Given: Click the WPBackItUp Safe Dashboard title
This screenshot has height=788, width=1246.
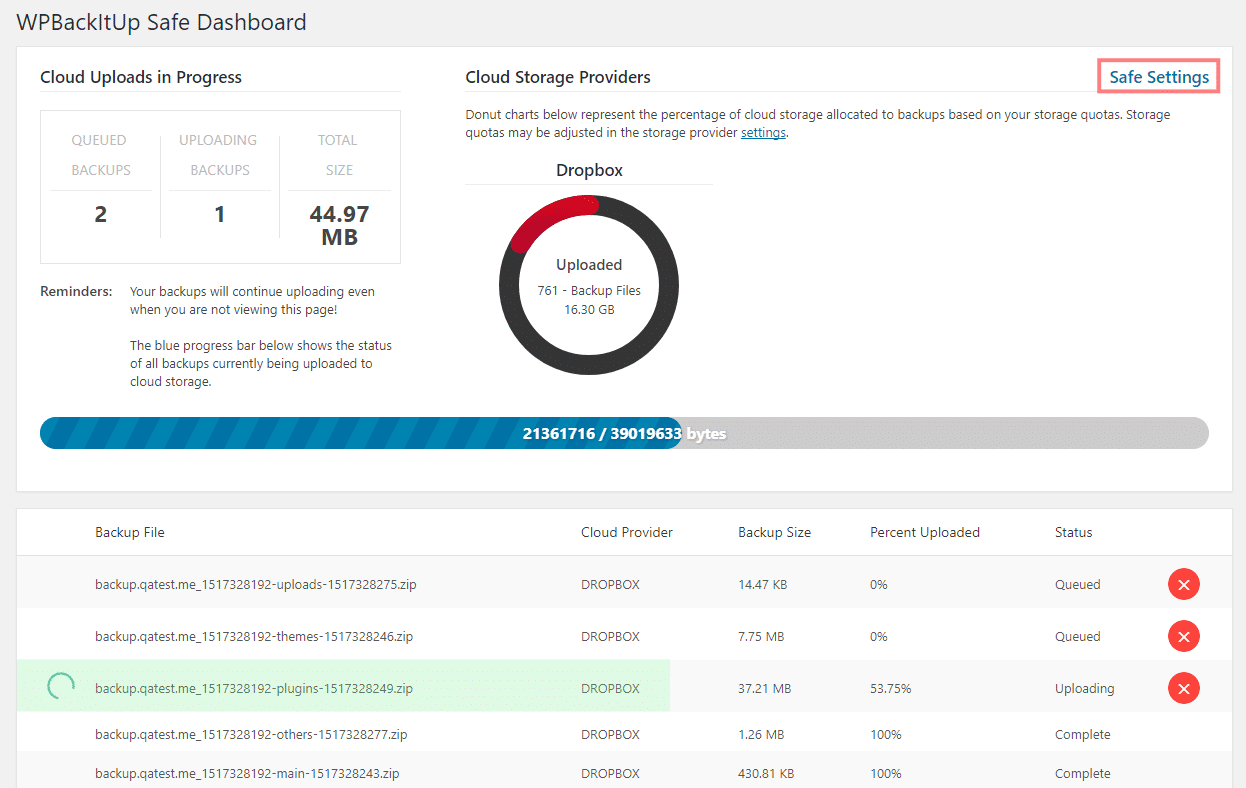Looking at the screenshot, I should point(161,21).
